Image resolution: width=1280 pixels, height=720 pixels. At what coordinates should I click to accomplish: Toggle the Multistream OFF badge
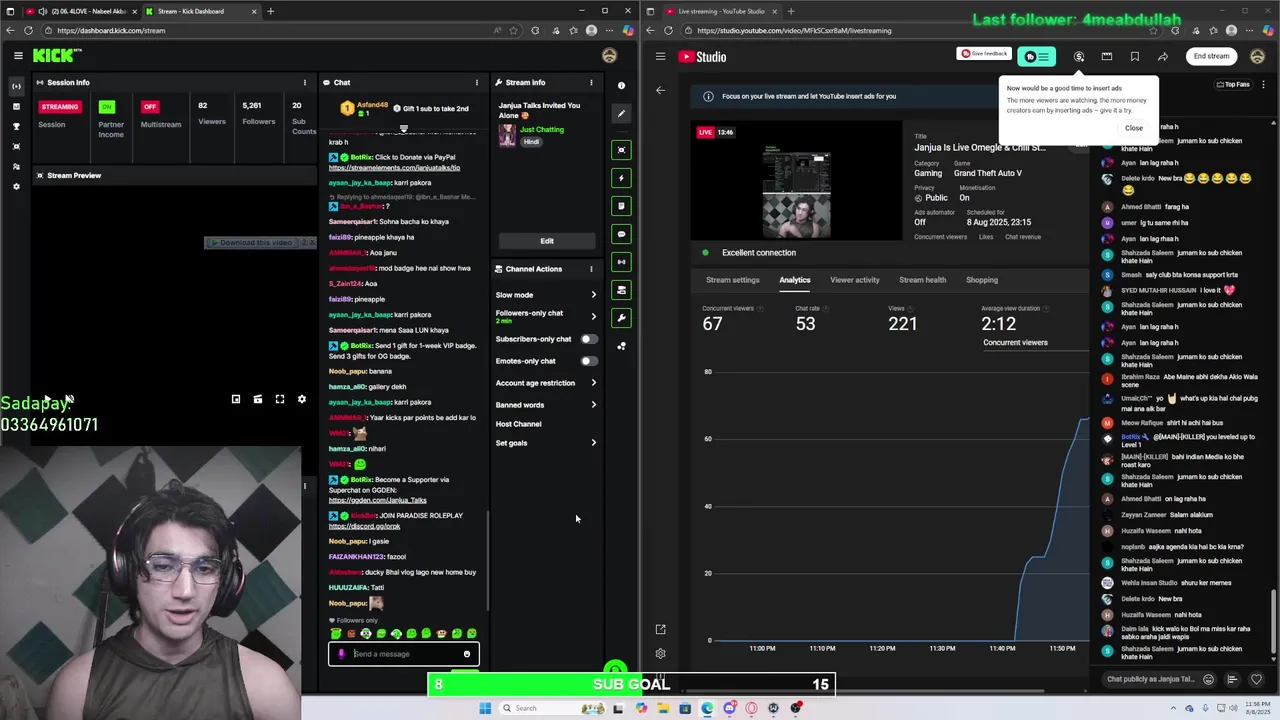click(x=150, y=106)
